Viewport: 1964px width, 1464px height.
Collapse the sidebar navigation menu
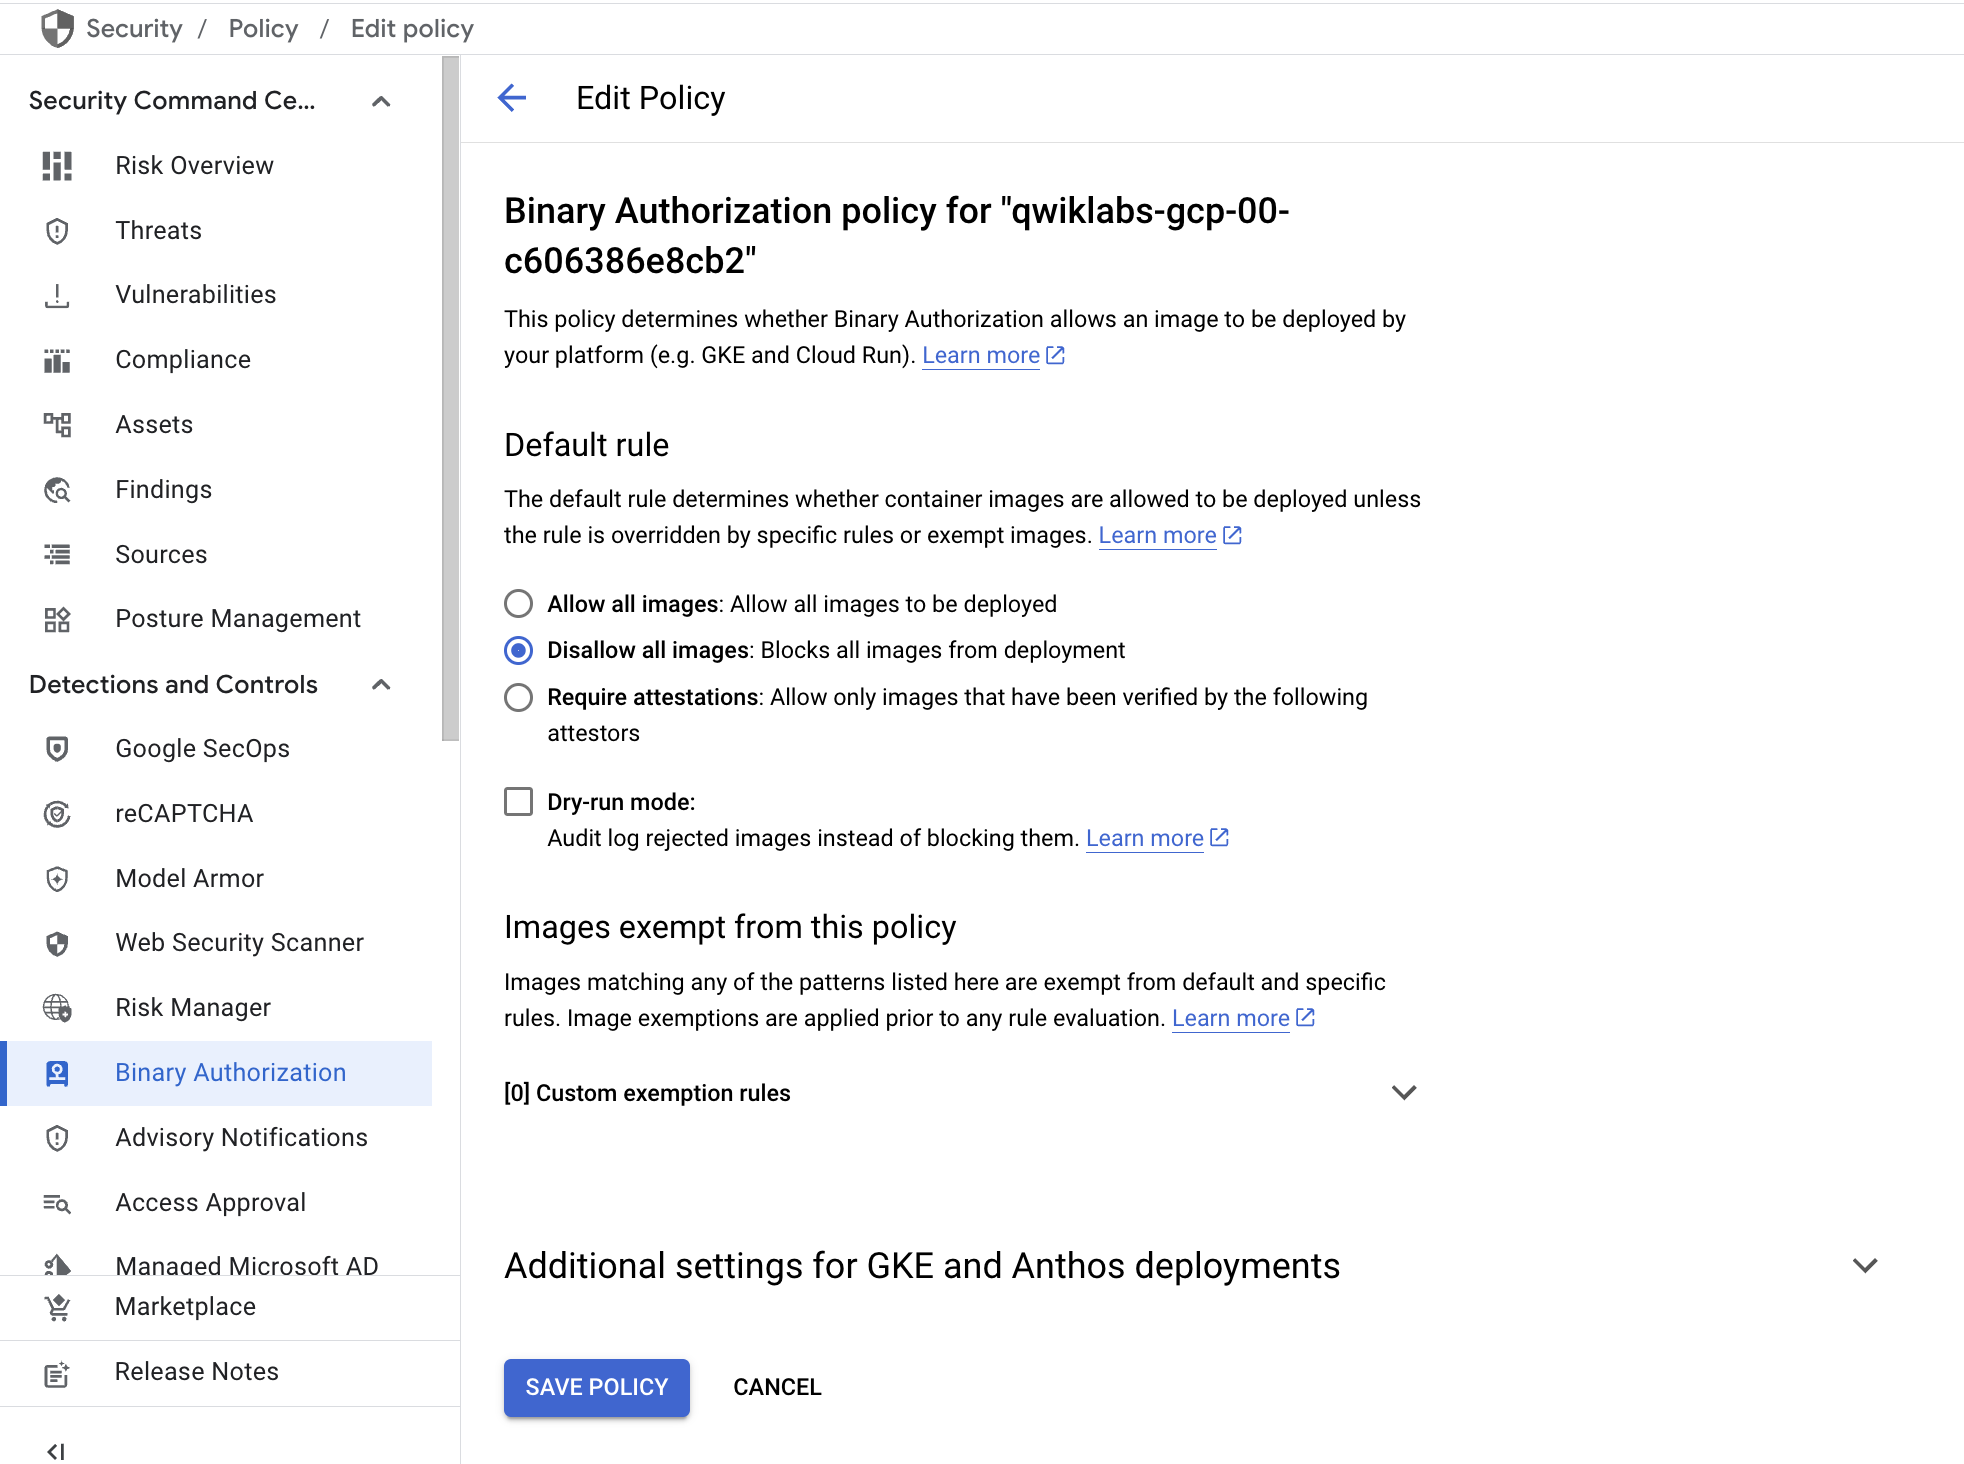coord(56,1451)
